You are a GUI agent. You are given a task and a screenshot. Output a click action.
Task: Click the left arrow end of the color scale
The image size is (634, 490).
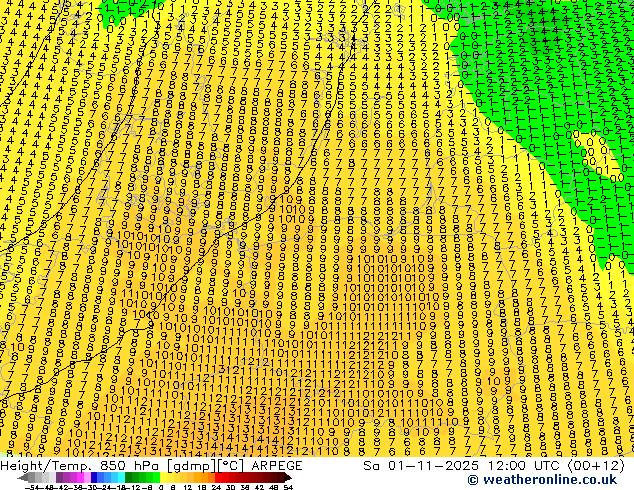pos(23,477)
